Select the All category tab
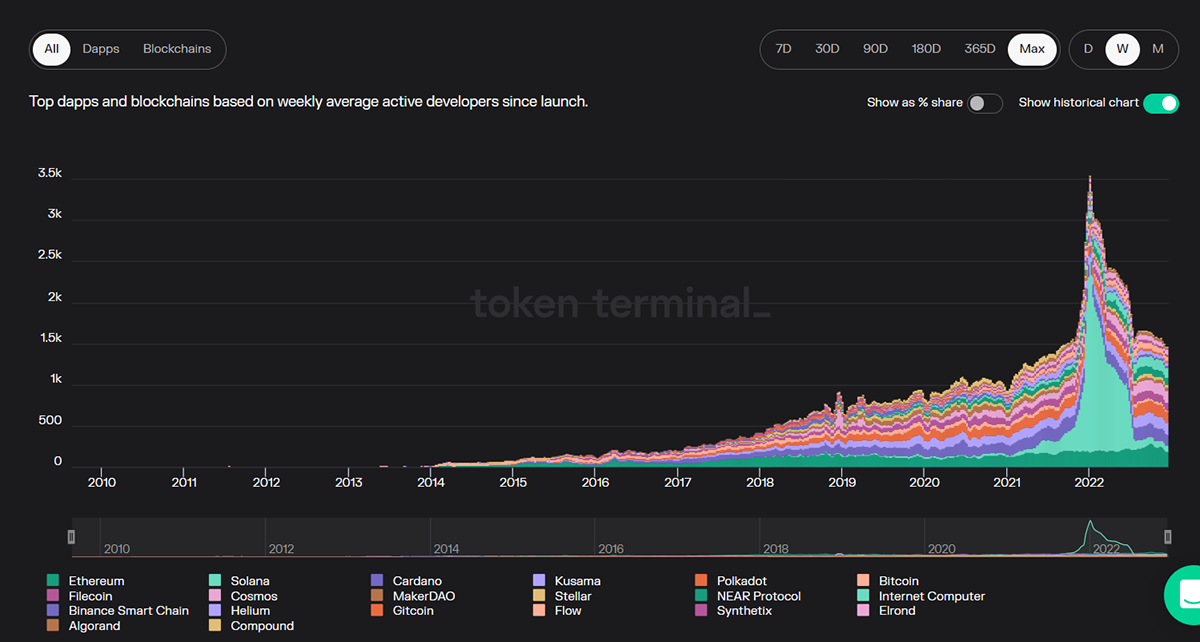The width and height of the screenshot is (1200, 642). 51,49
